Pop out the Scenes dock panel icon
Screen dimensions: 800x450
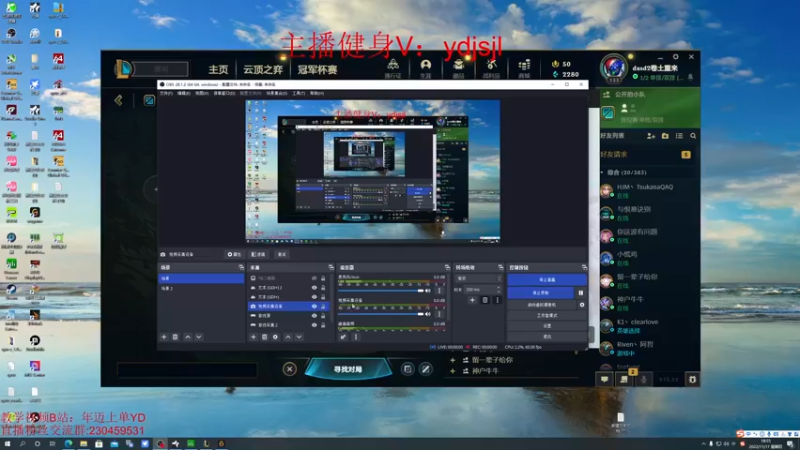coord(241,267)
